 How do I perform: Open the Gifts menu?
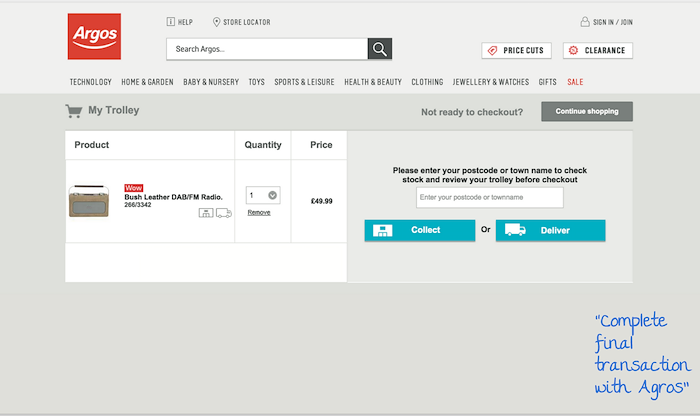point(548,82)
